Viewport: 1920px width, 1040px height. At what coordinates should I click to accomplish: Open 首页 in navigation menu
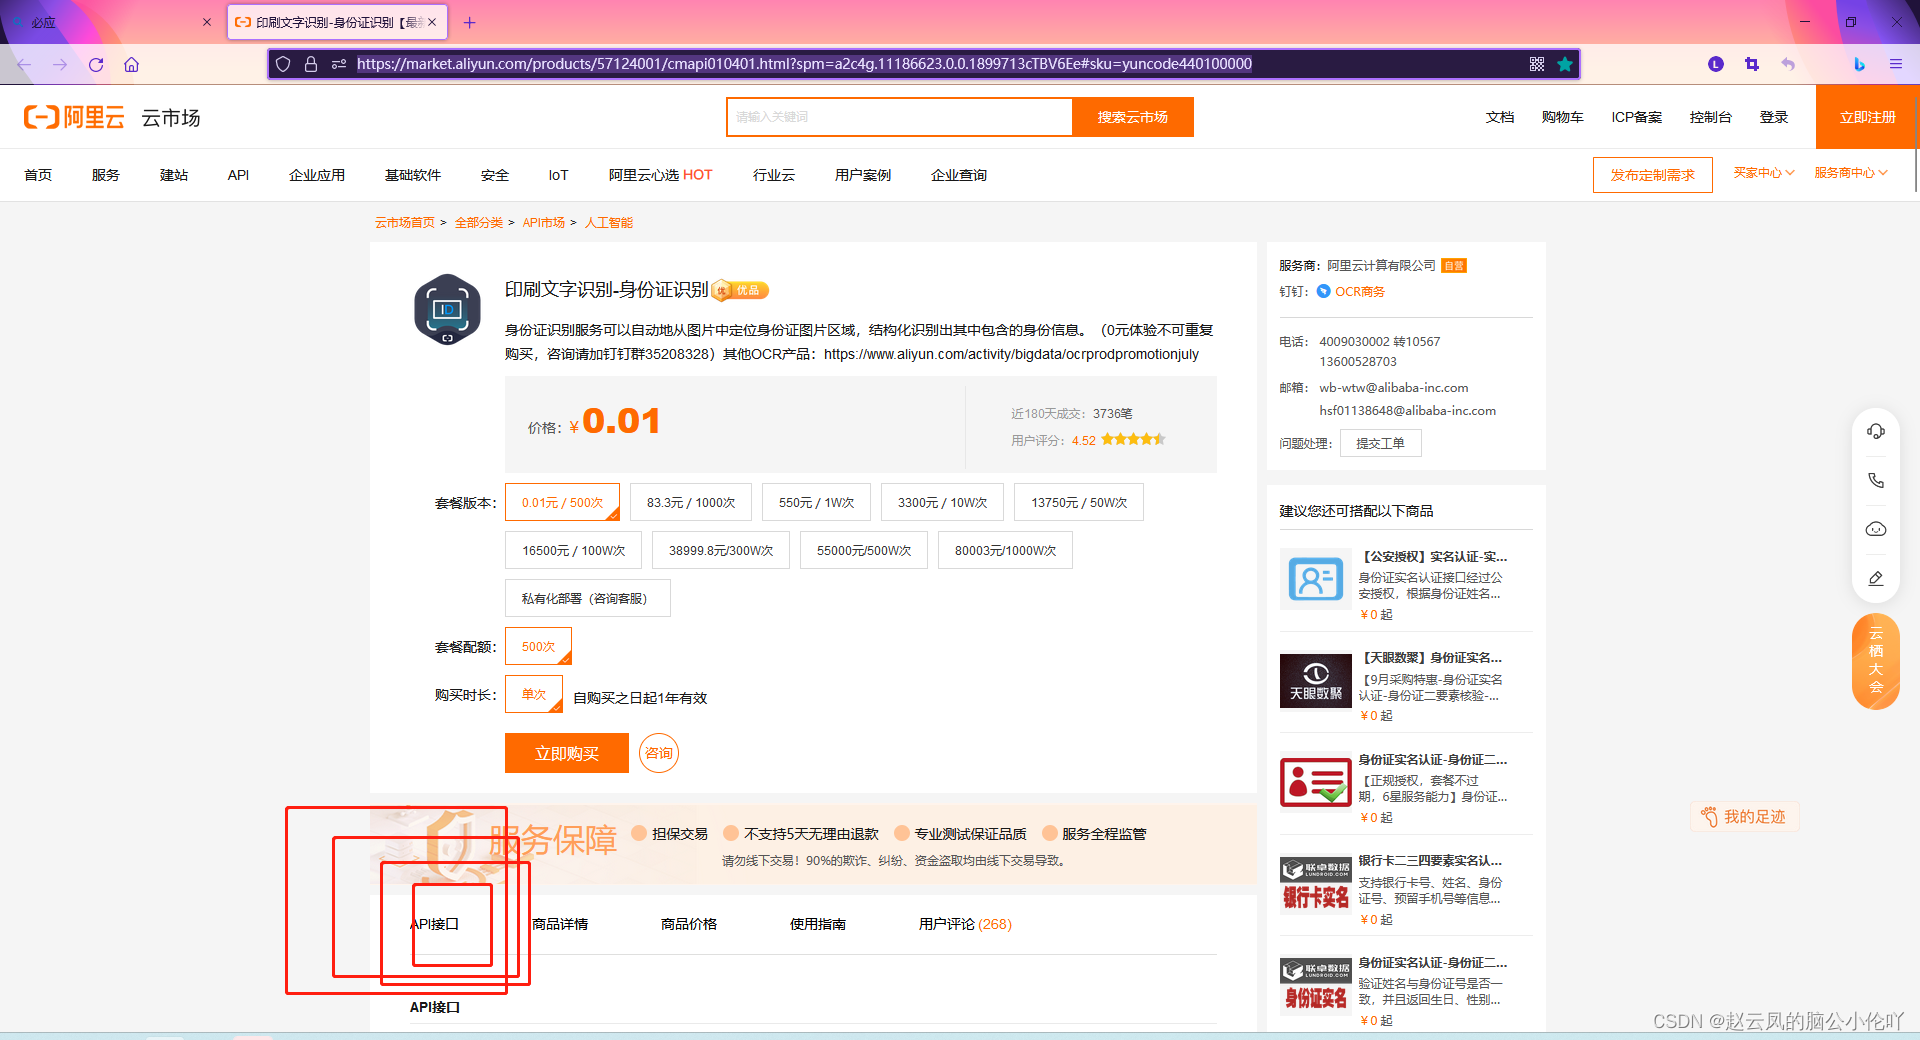tap(38, 175)
